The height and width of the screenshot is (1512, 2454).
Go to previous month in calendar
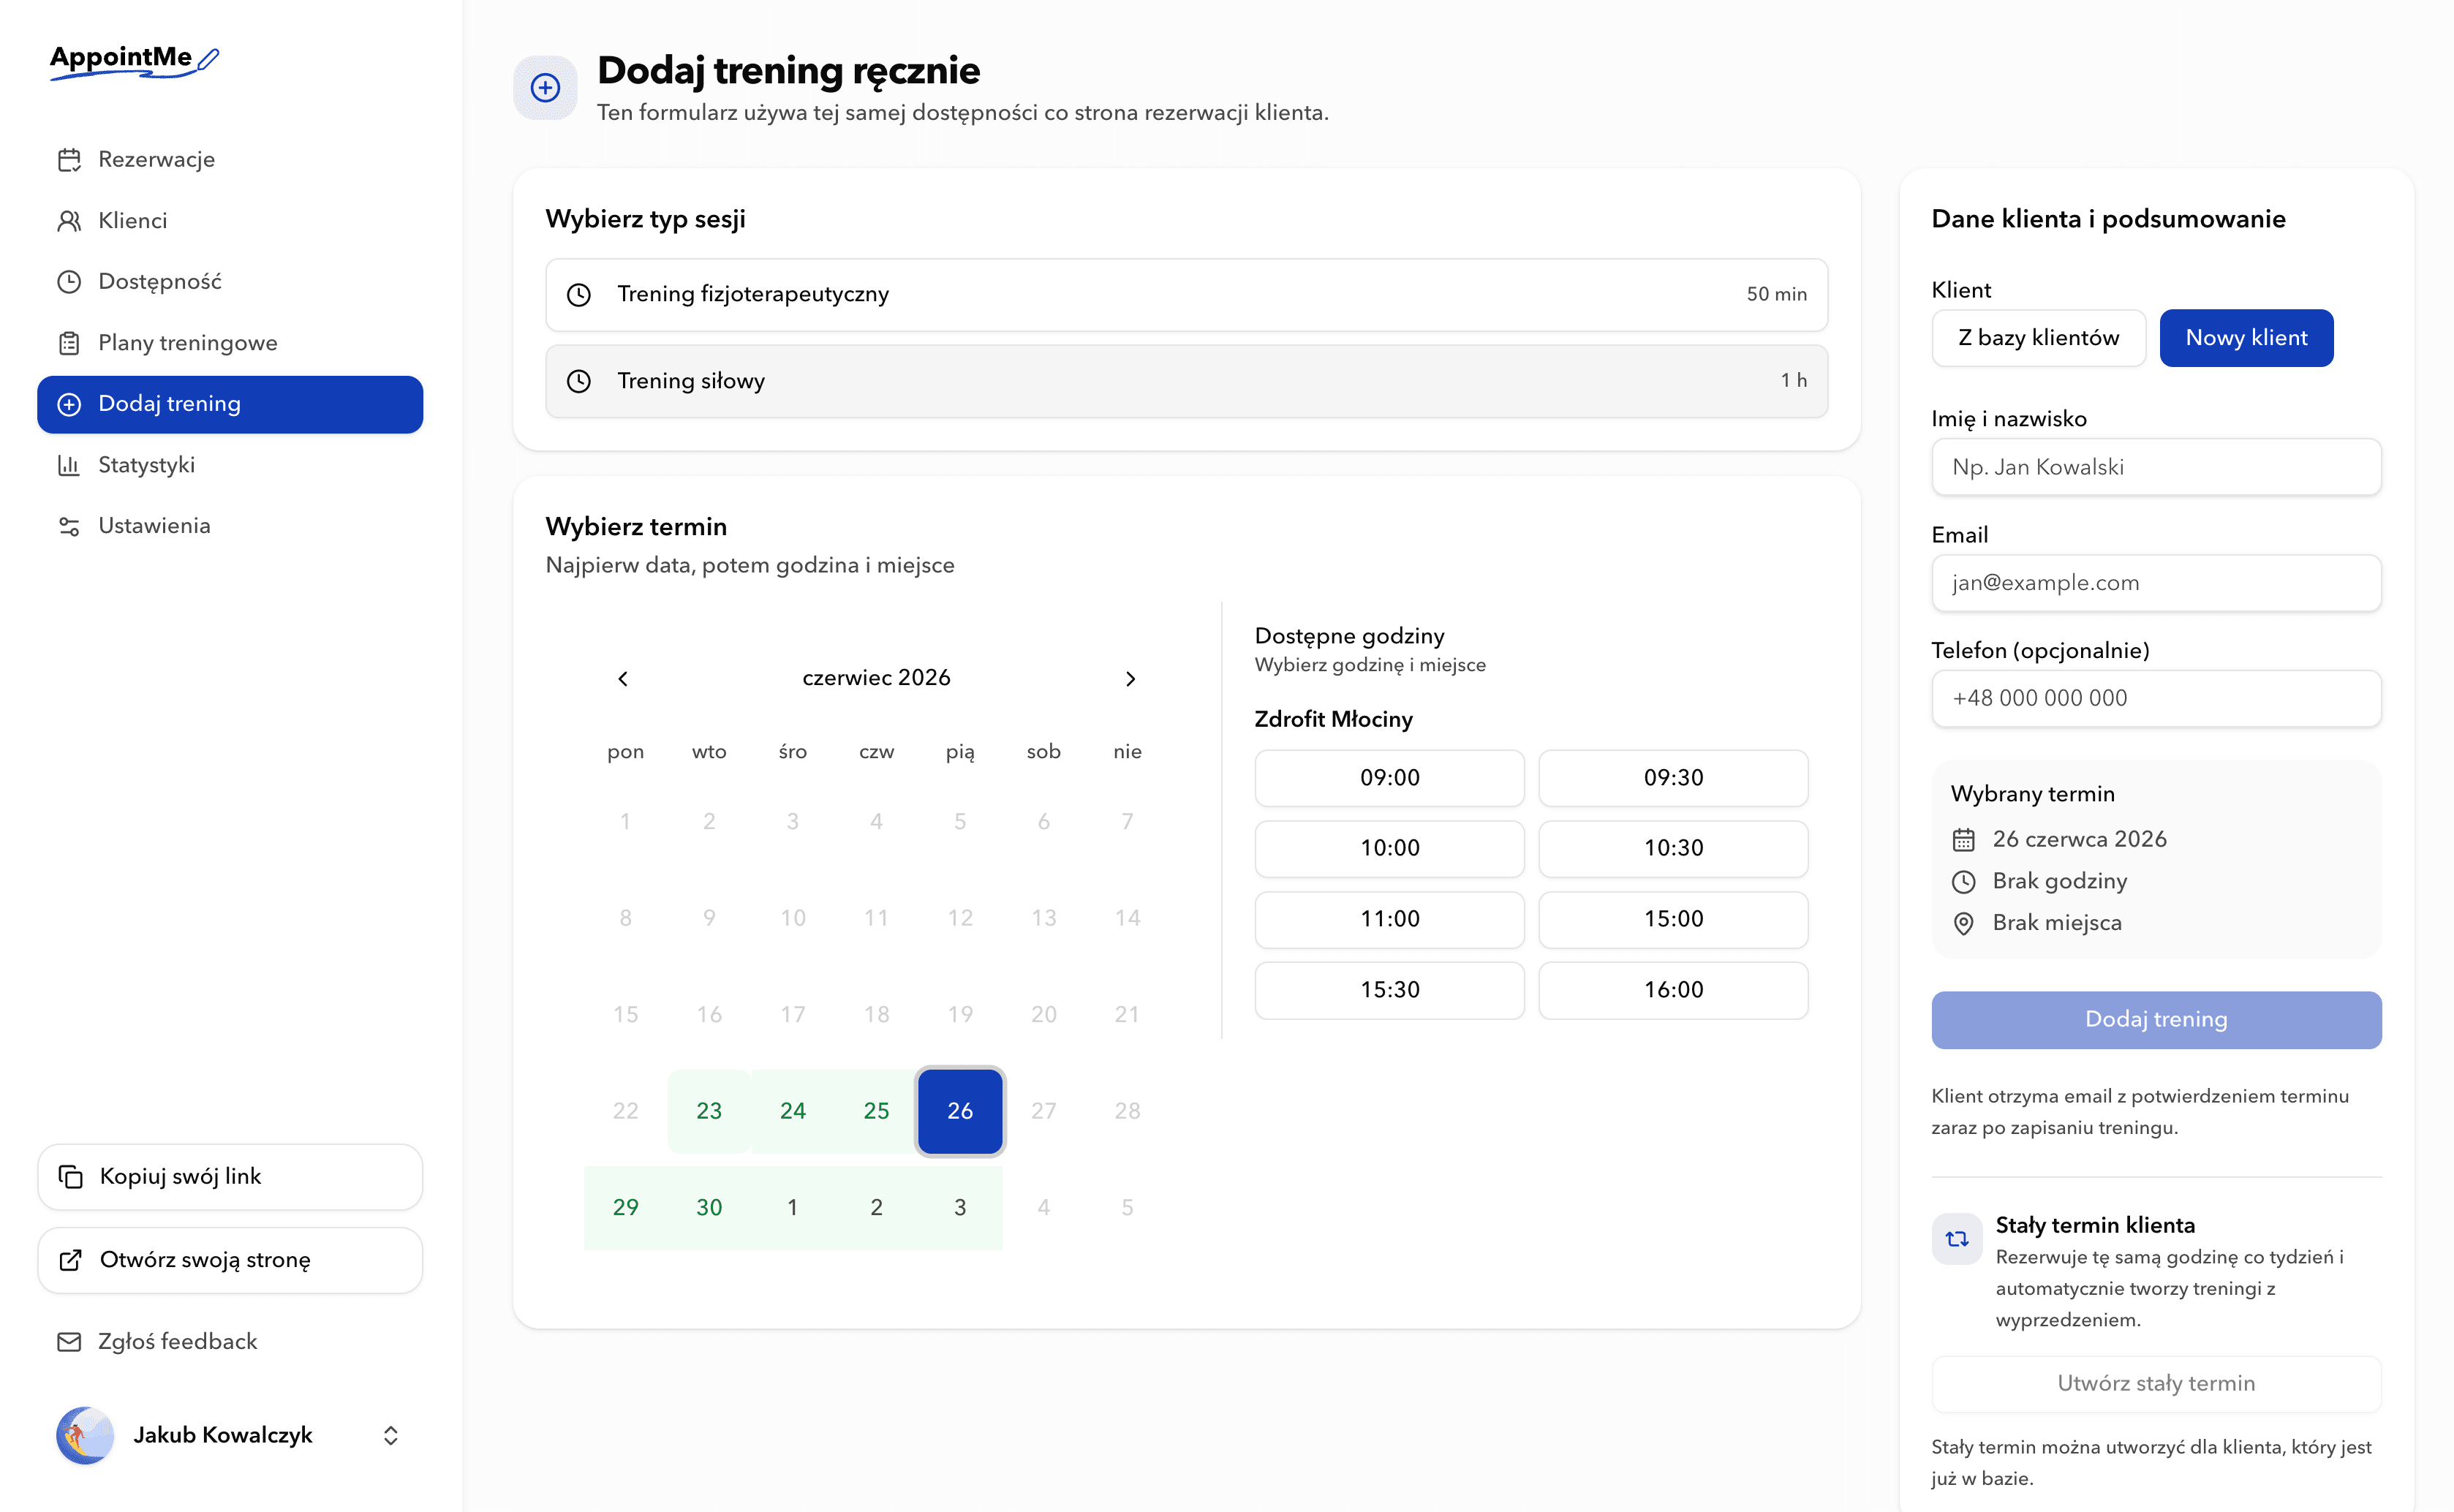coord(623,679)
